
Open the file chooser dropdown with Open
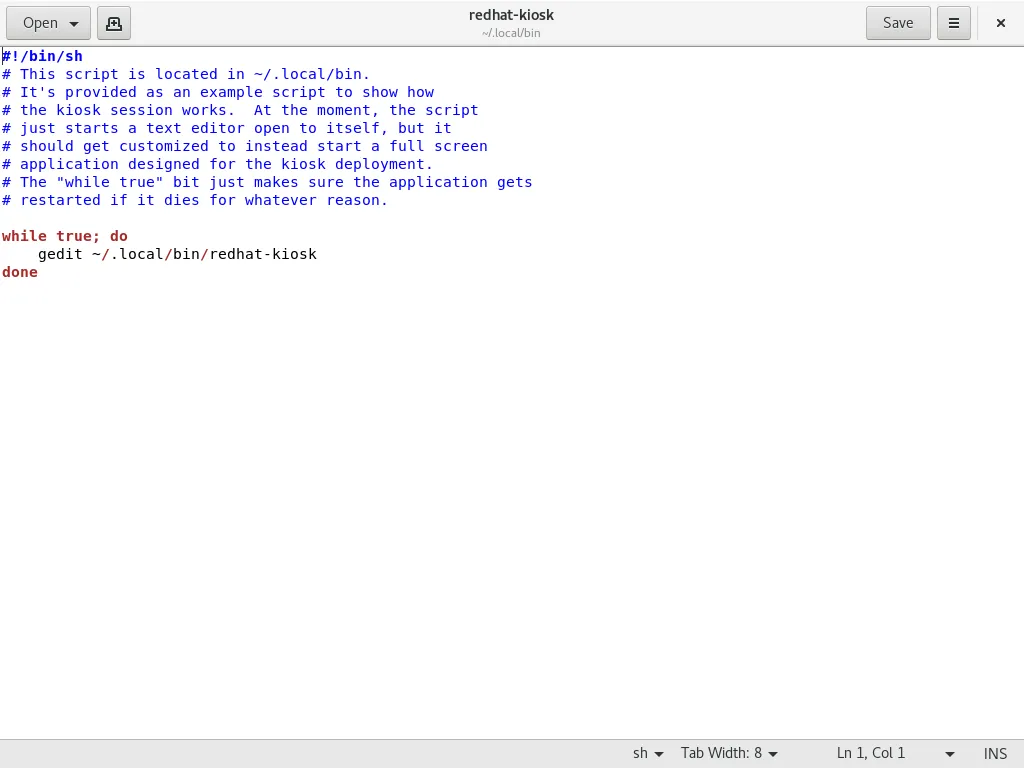click(48, 23)
